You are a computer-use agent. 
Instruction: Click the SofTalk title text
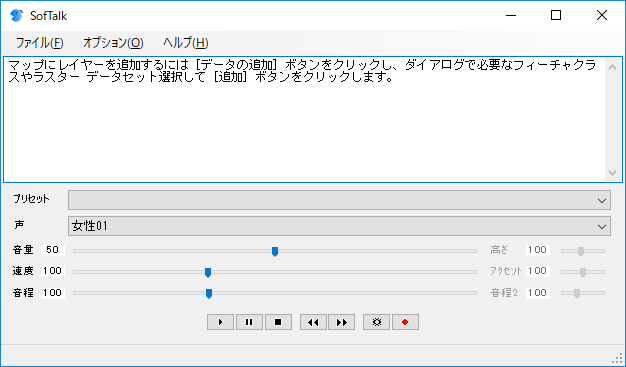pos(48,16)
